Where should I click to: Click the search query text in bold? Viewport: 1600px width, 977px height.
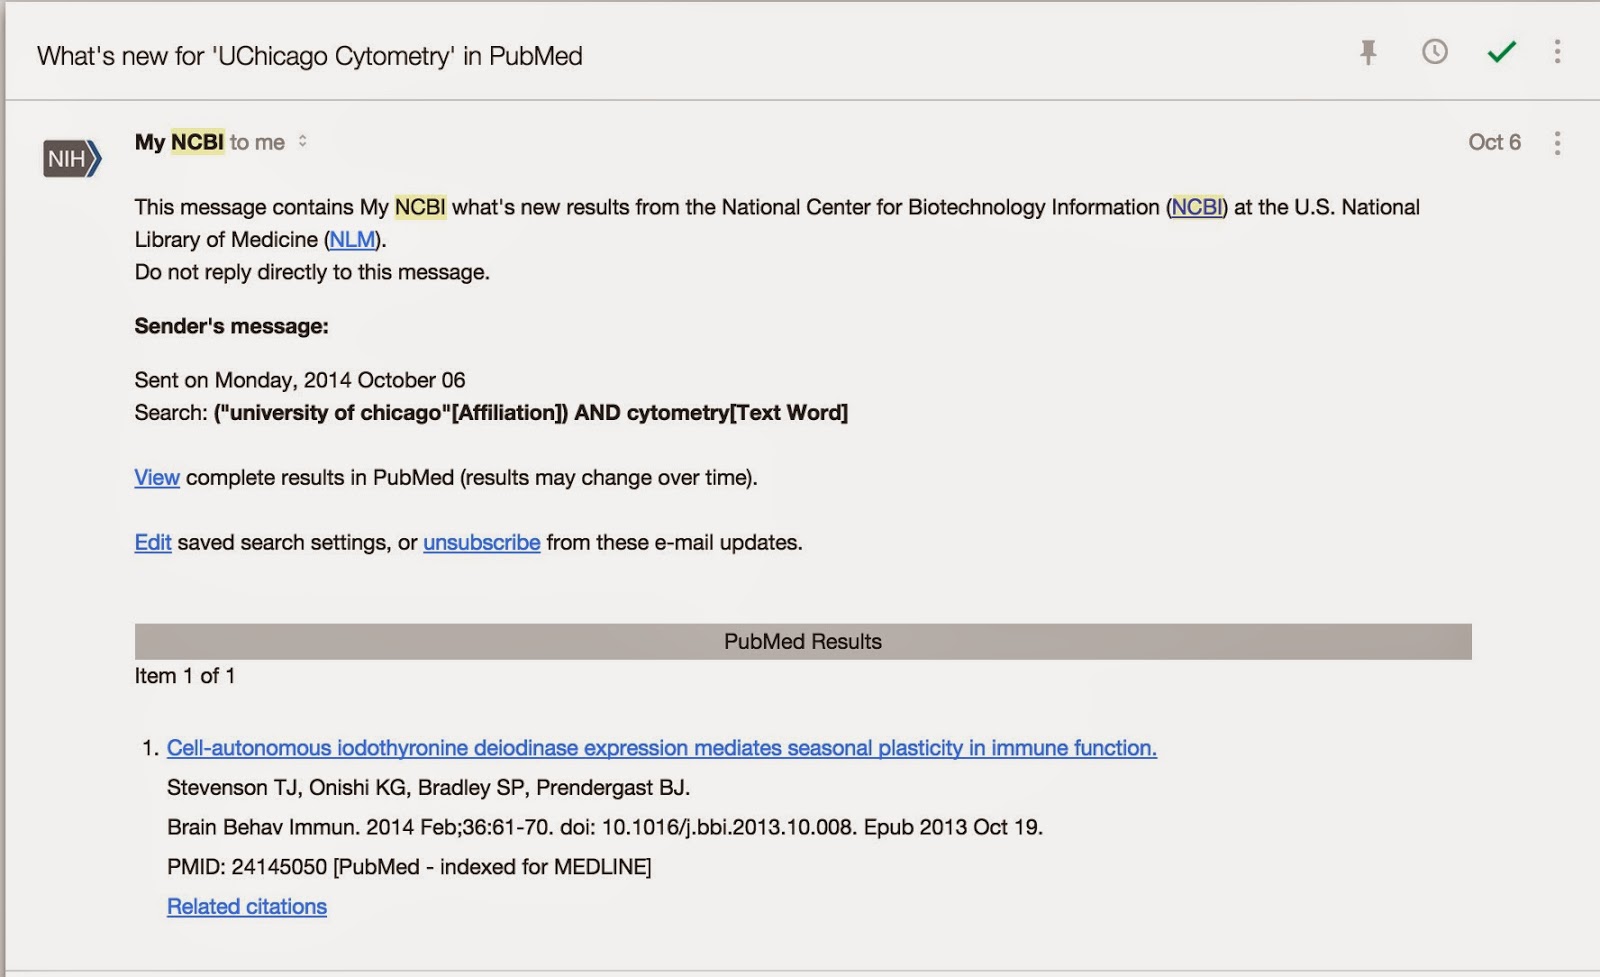click(531, 413)
